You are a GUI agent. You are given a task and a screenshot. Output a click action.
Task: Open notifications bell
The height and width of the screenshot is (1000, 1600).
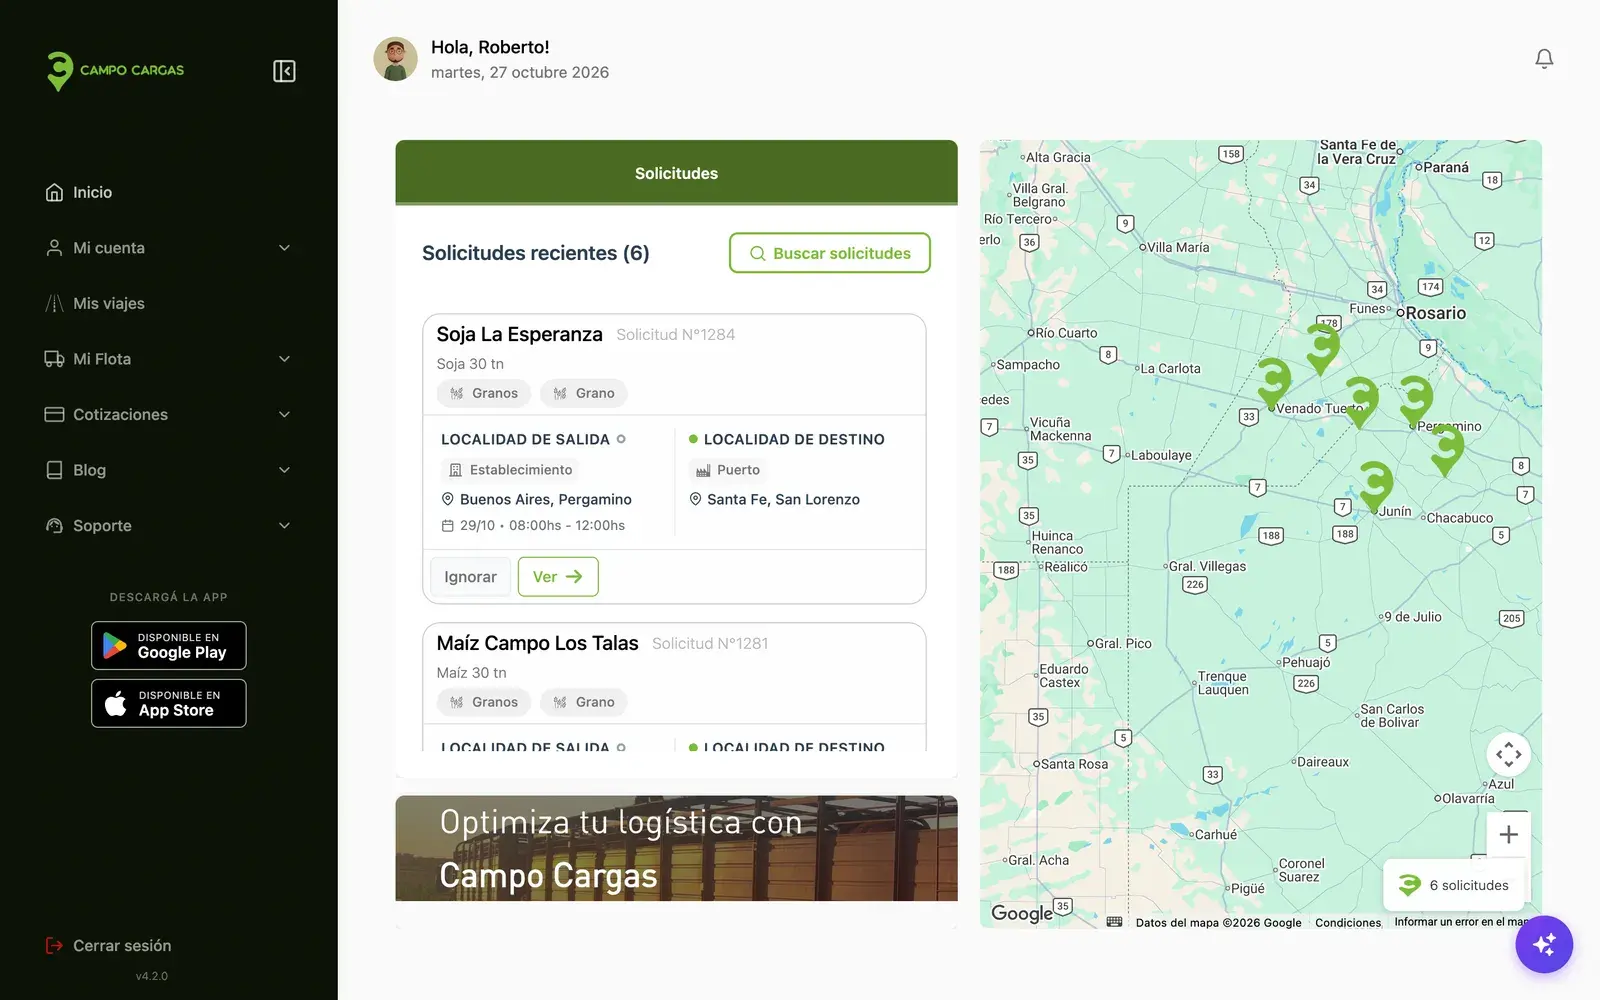point(1544,59)
